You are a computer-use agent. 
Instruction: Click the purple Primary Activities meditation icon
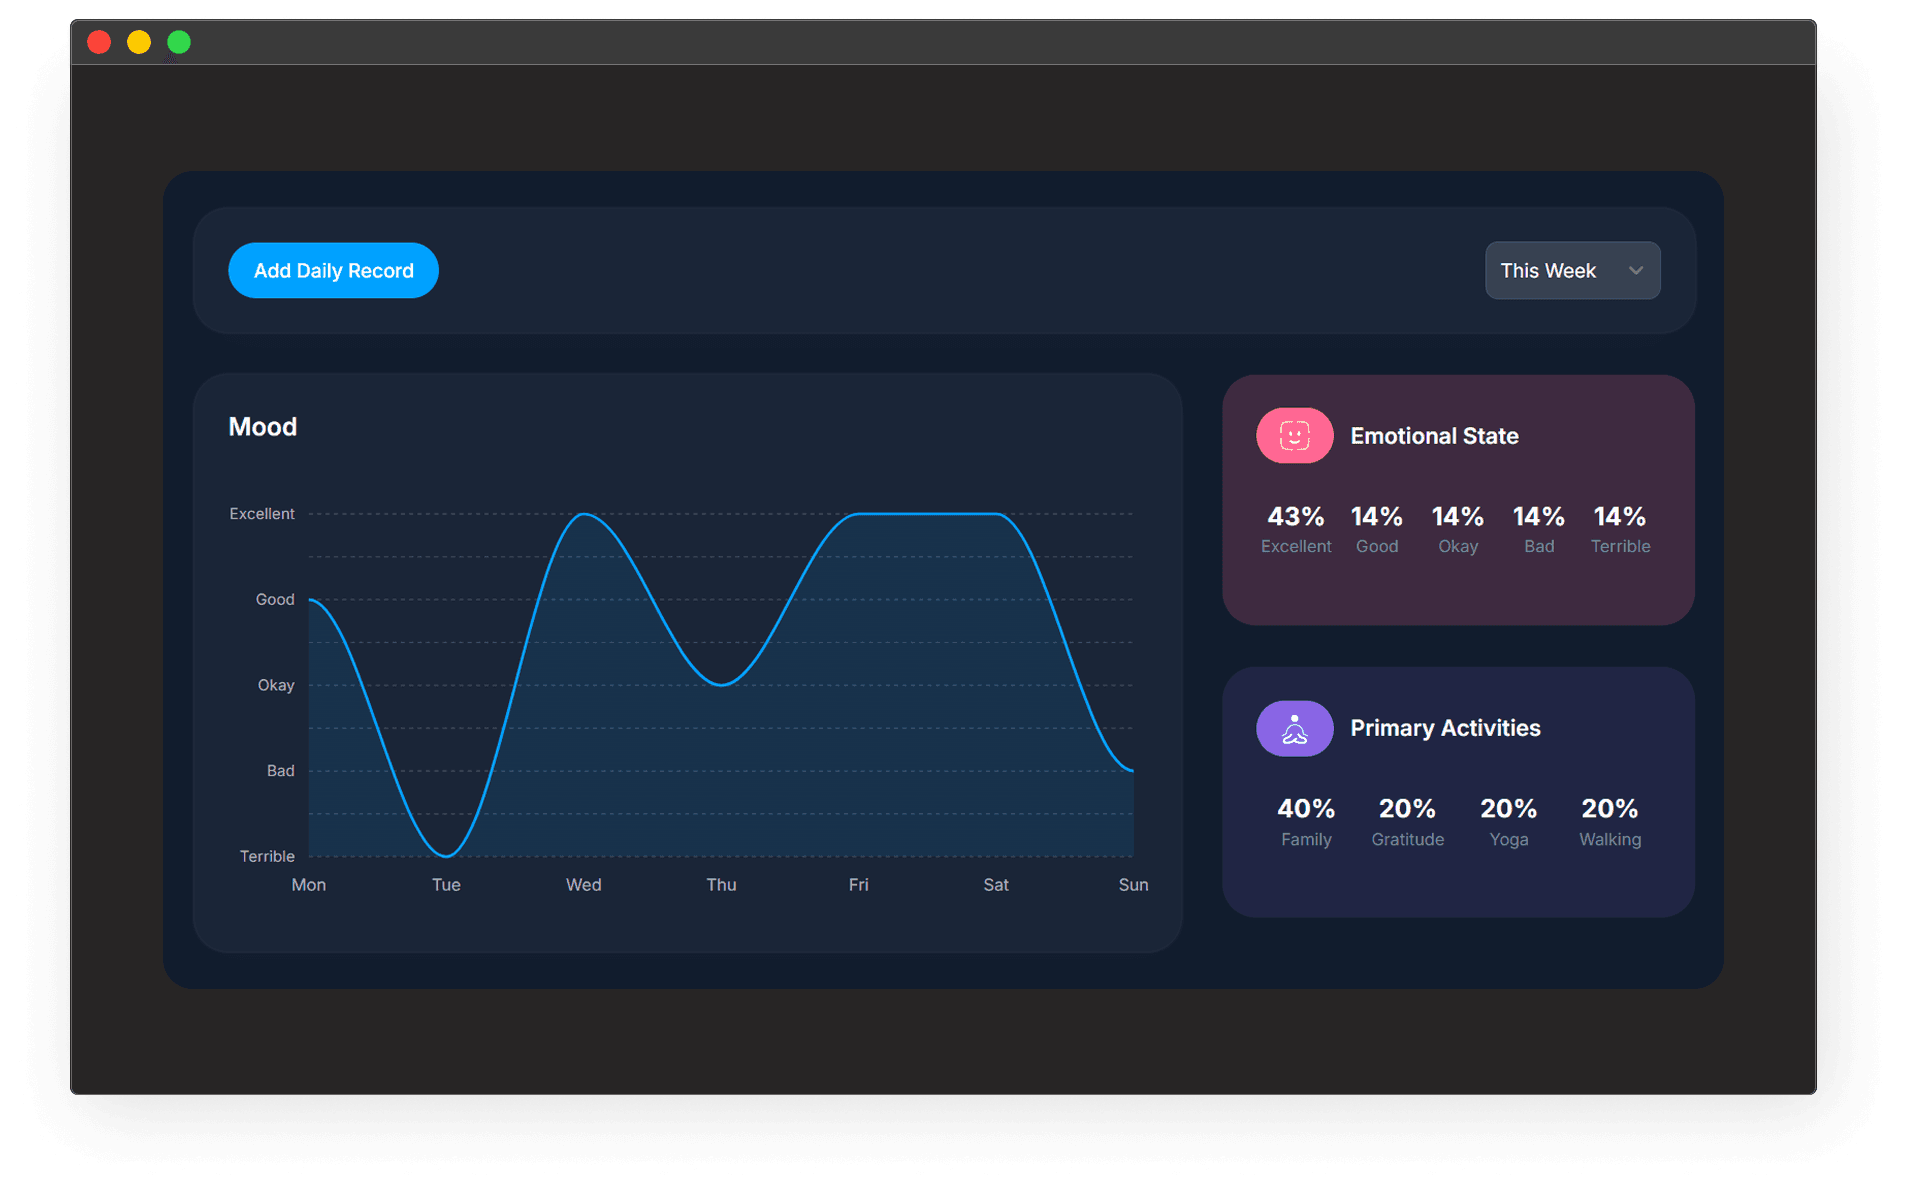click(x=1294, y=729)
